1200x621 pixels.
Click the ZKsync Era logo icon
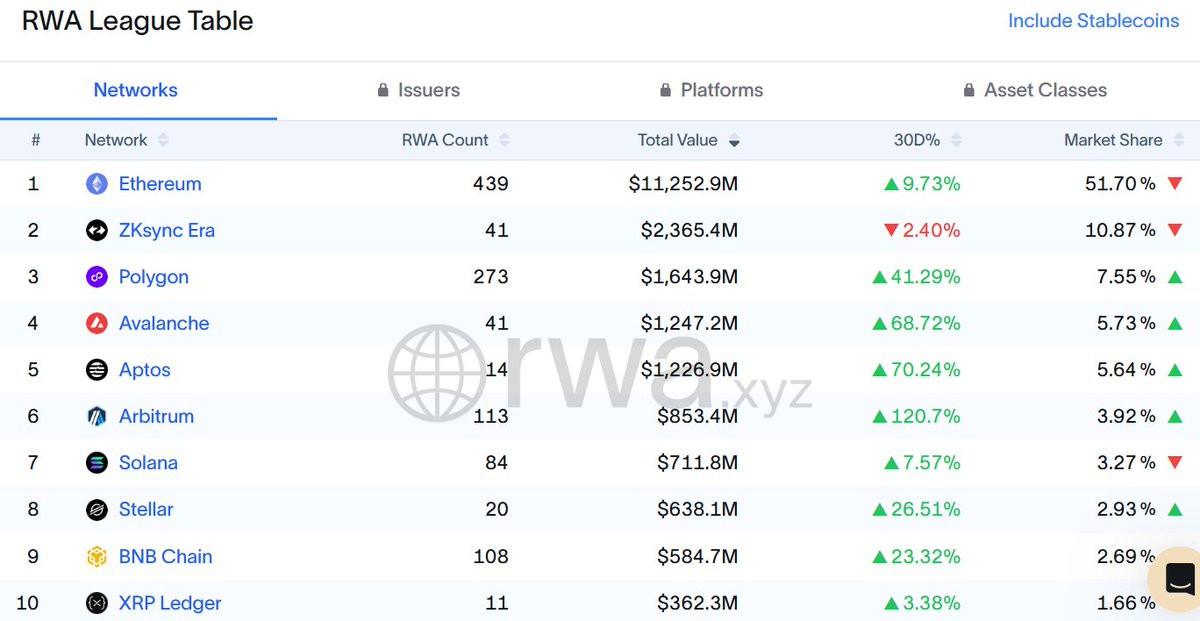(x=97, y=230)
